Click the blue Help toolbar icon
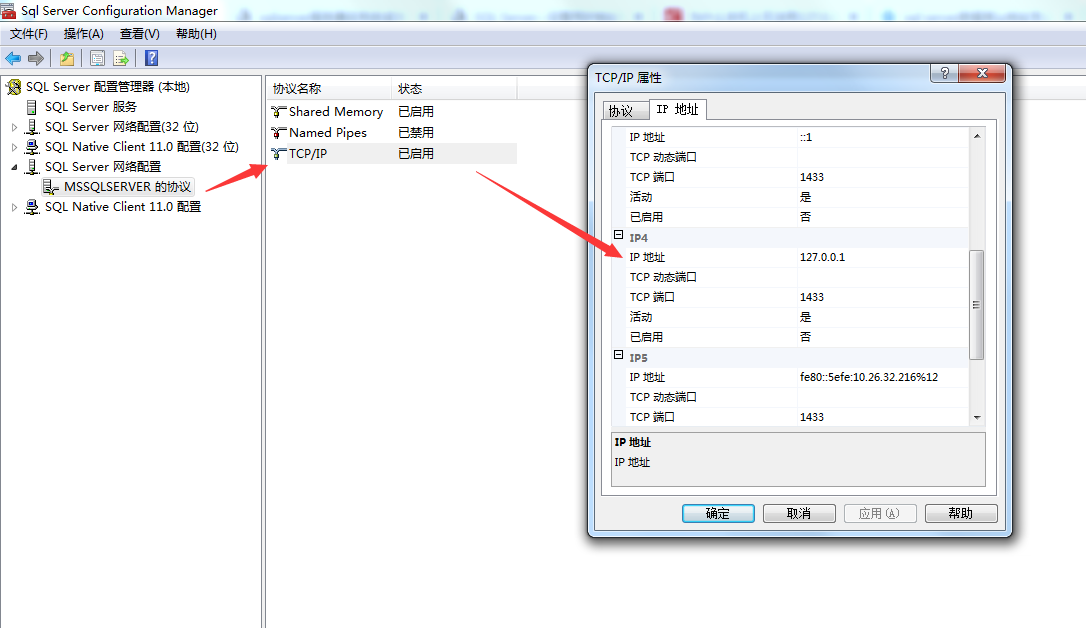The height and width of the screenshot is (628, 1086). 152,59
